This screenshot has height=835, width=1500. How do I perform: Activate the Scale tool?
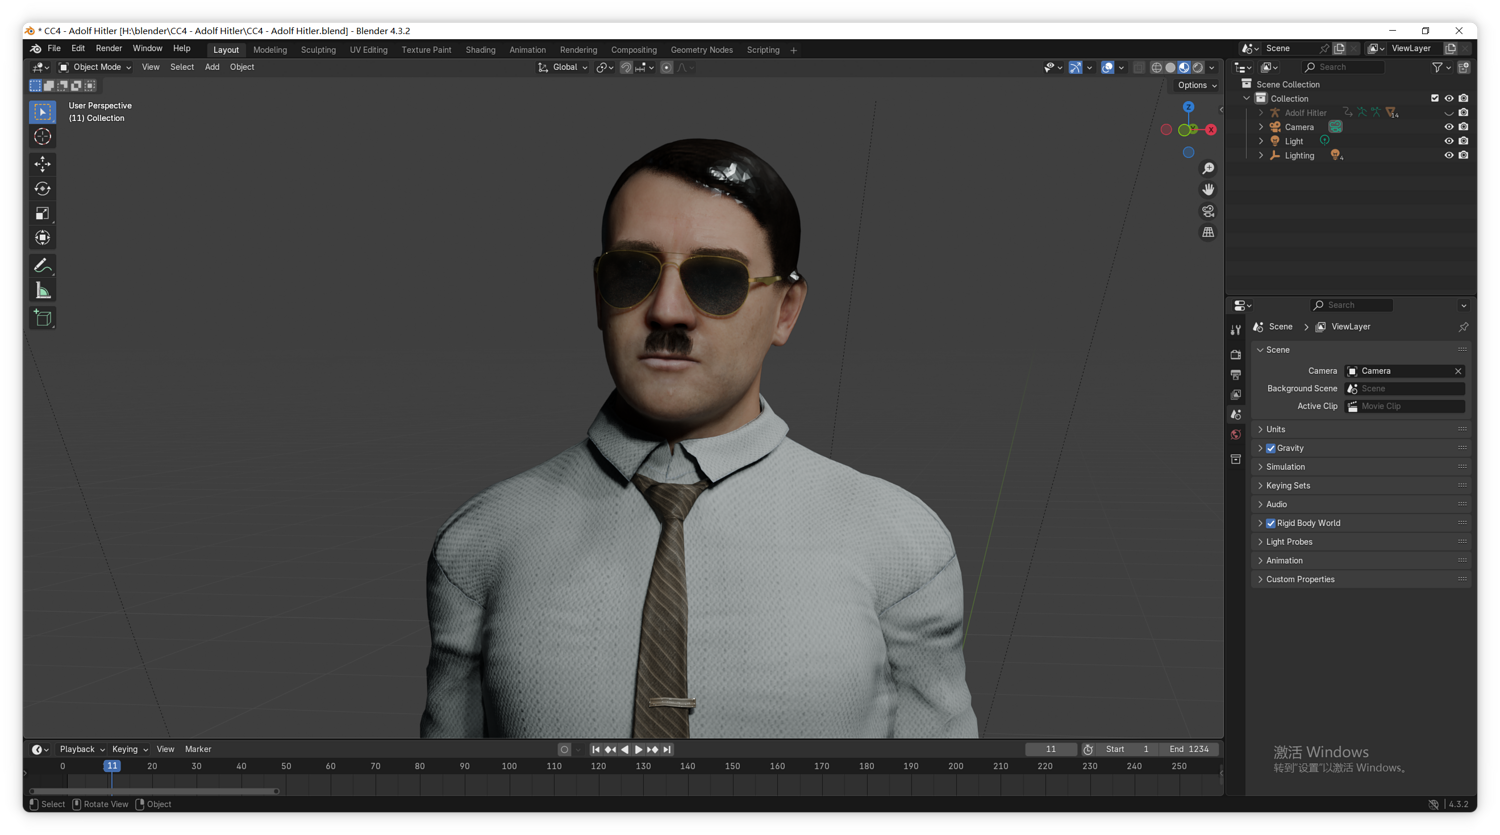pyautogui.click(x=42, y=213)
